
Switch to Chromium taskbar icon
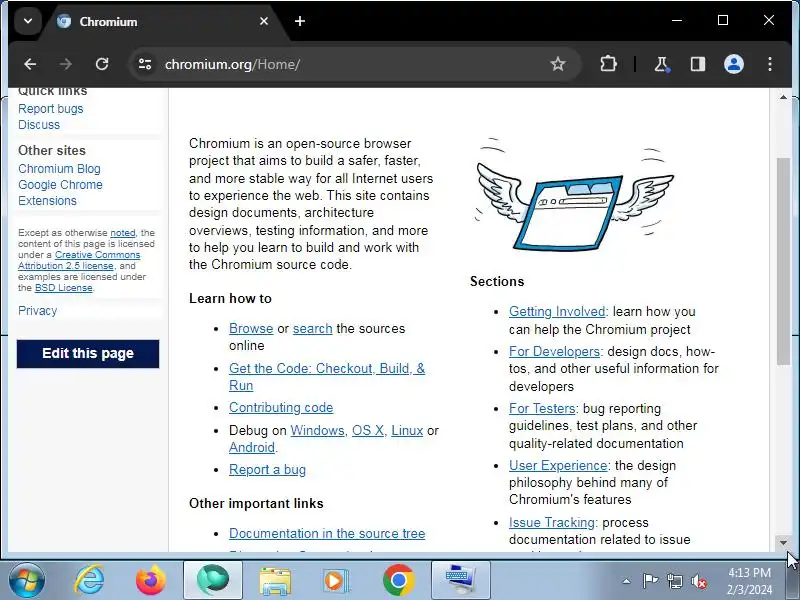[x=213, y=580]
